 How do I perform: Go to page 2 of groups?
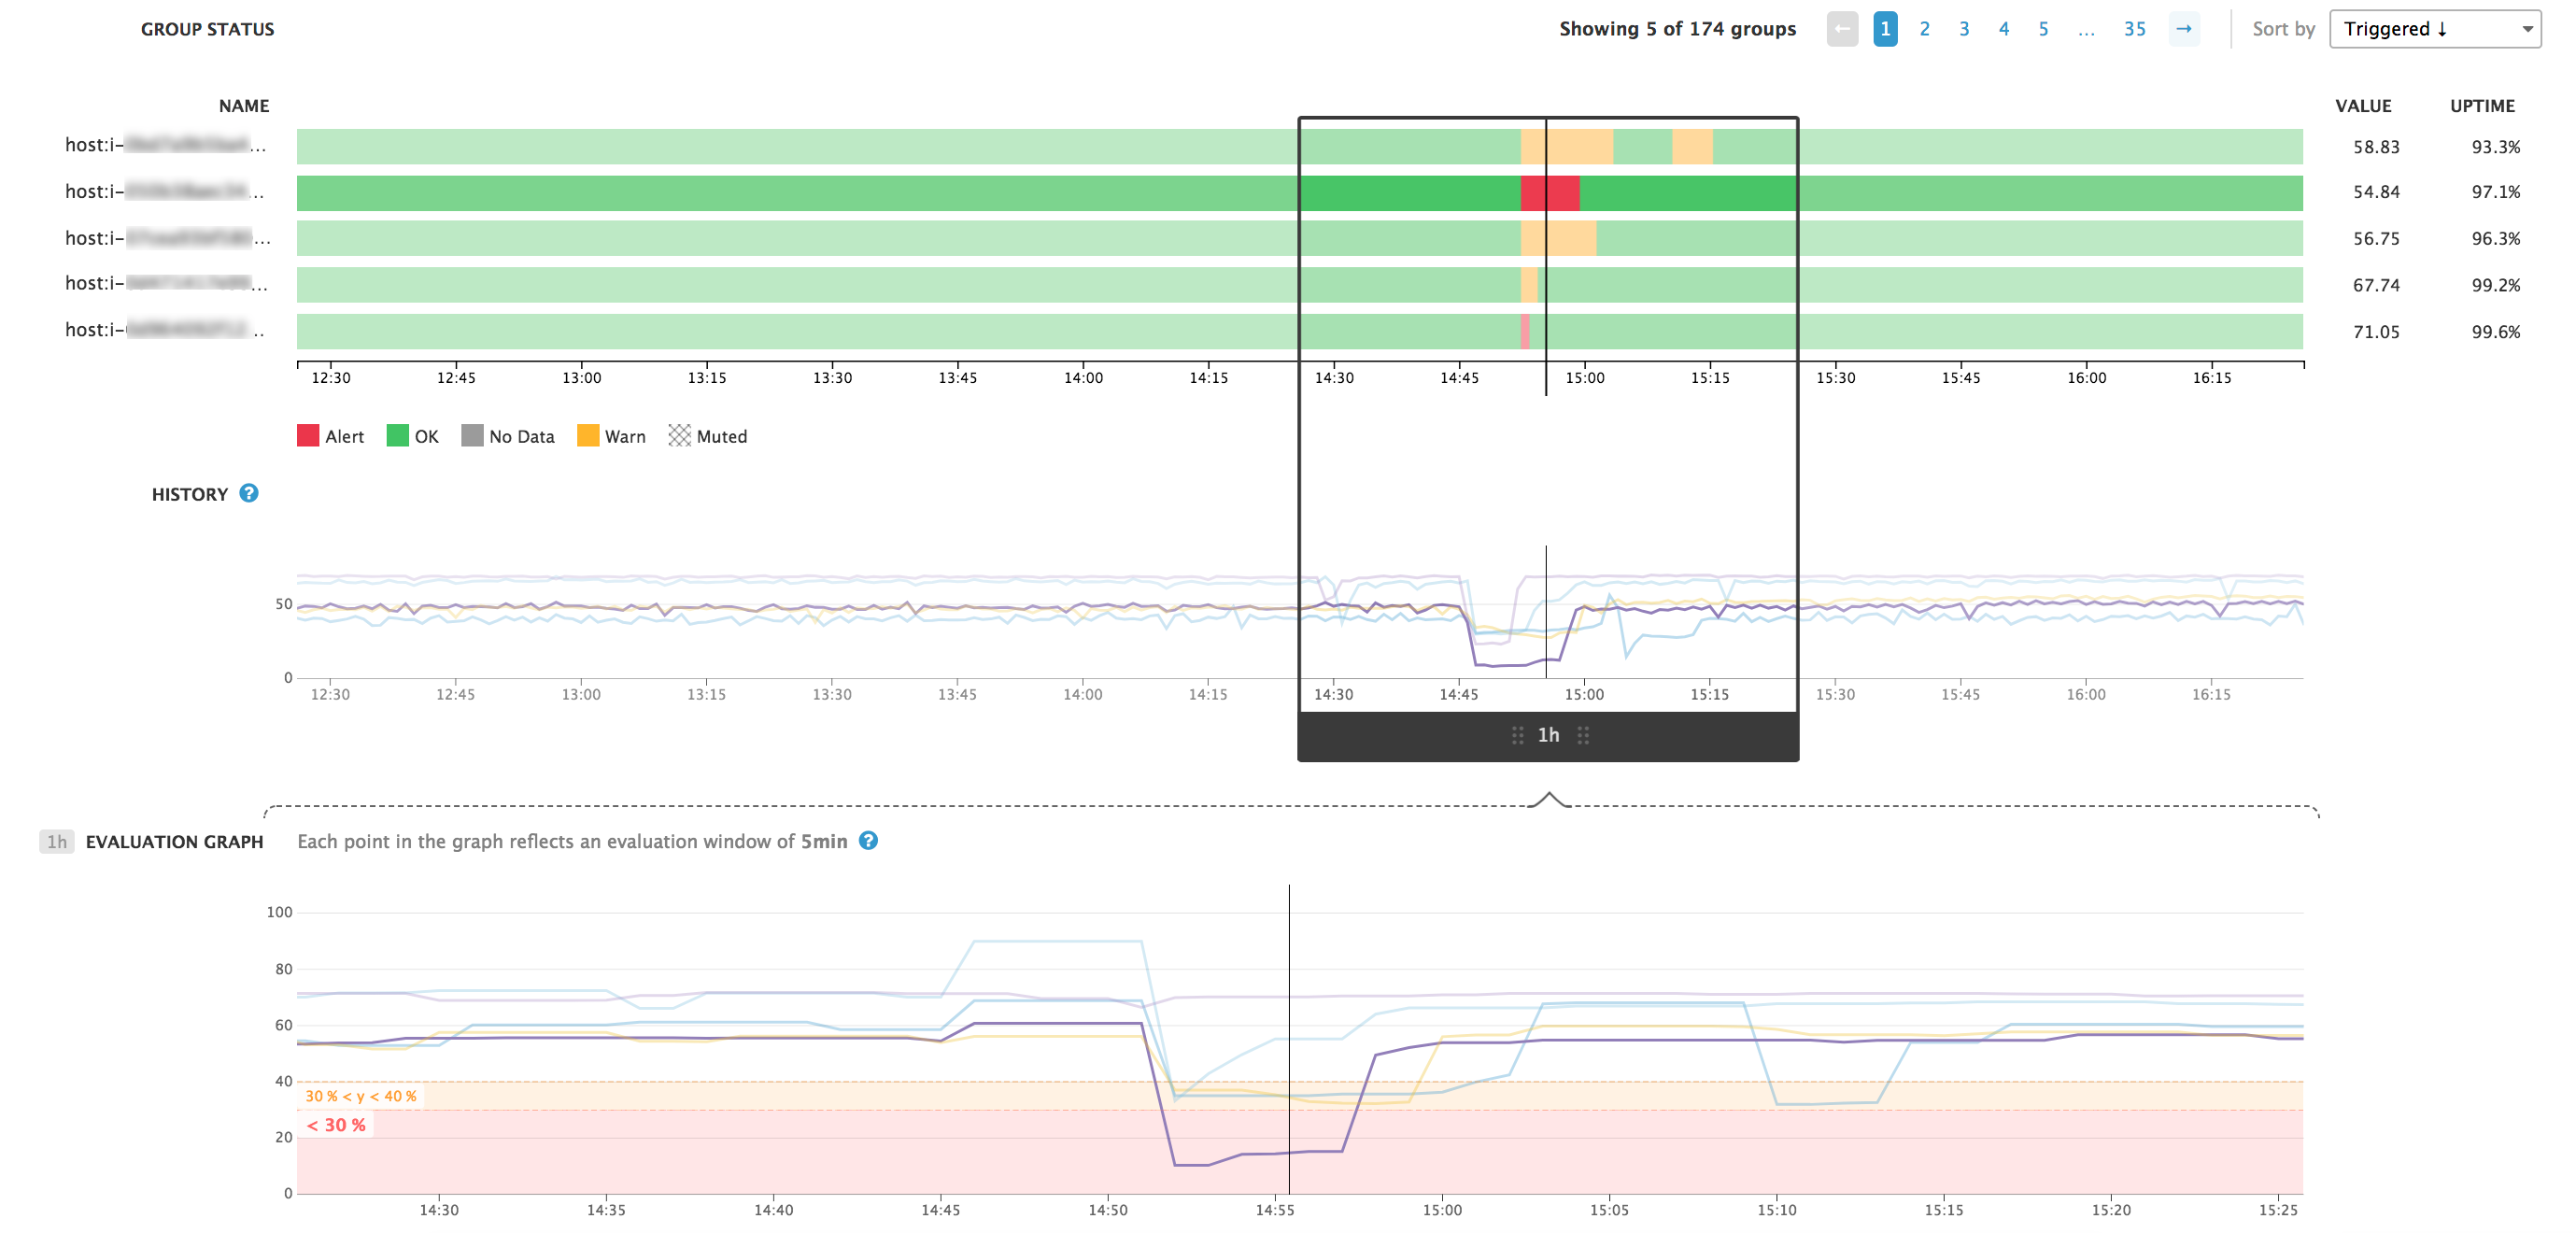click(1924, 28)
